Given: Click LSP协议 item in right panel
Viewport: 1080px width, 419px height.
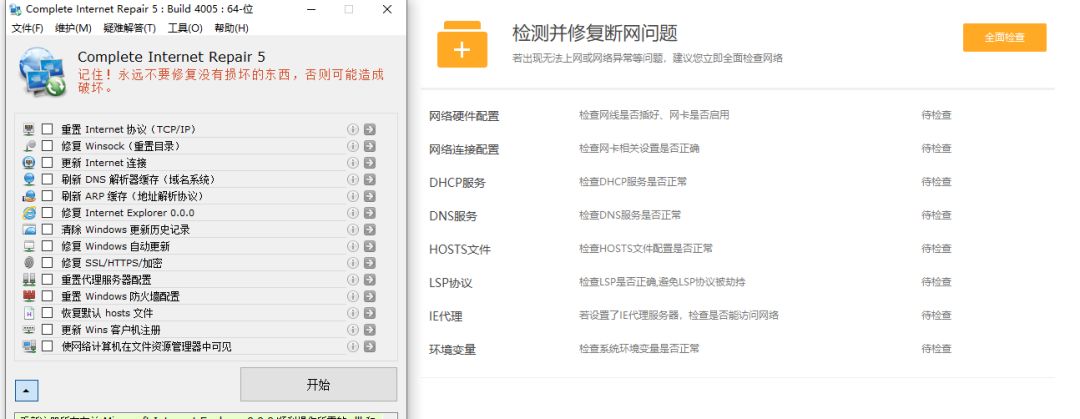Looking at the screenshot, I should pos(450,283).
